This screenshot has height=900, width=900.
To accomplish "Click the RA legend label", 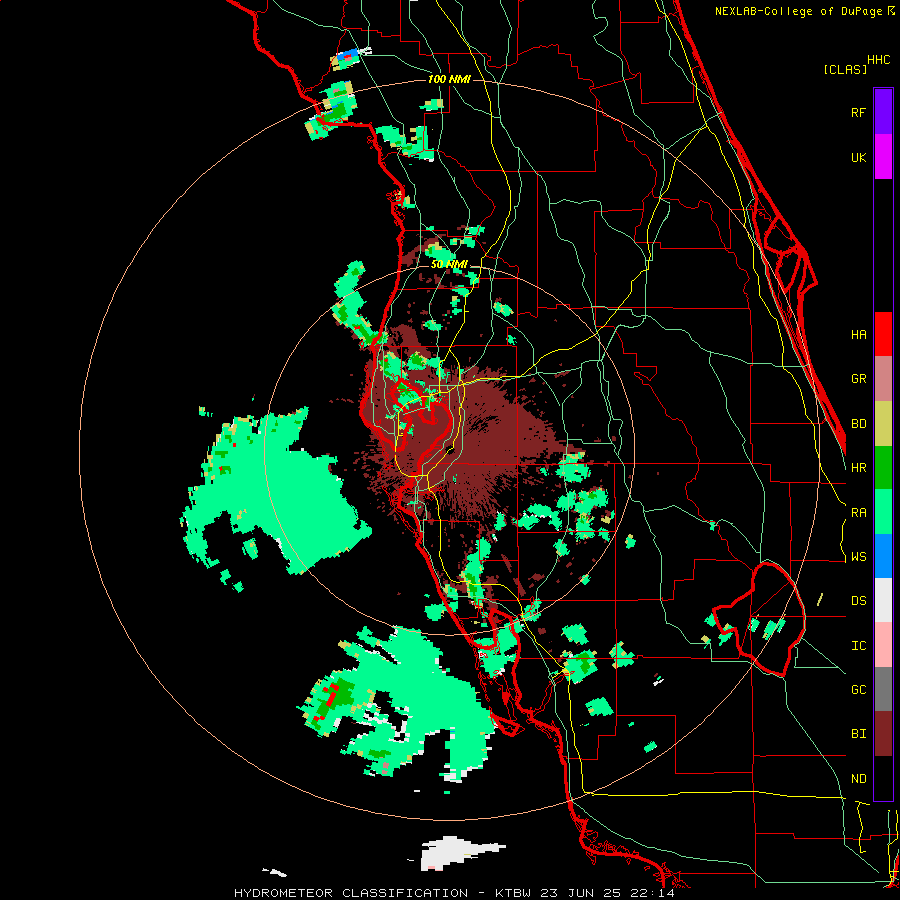I will tap(858, 513).
